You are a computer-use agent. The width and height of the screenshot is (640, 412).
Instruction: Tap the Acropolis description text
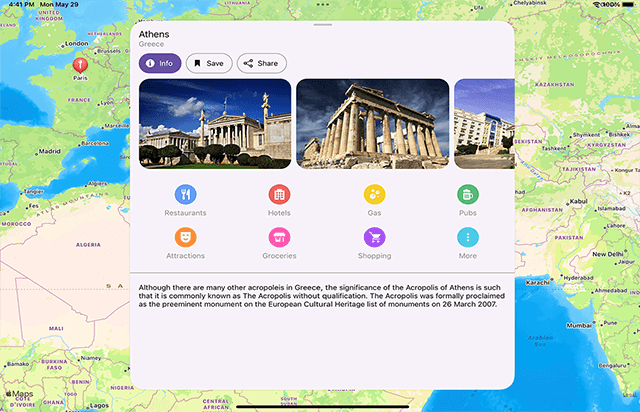pyautogui.click(x=320, y=297)
